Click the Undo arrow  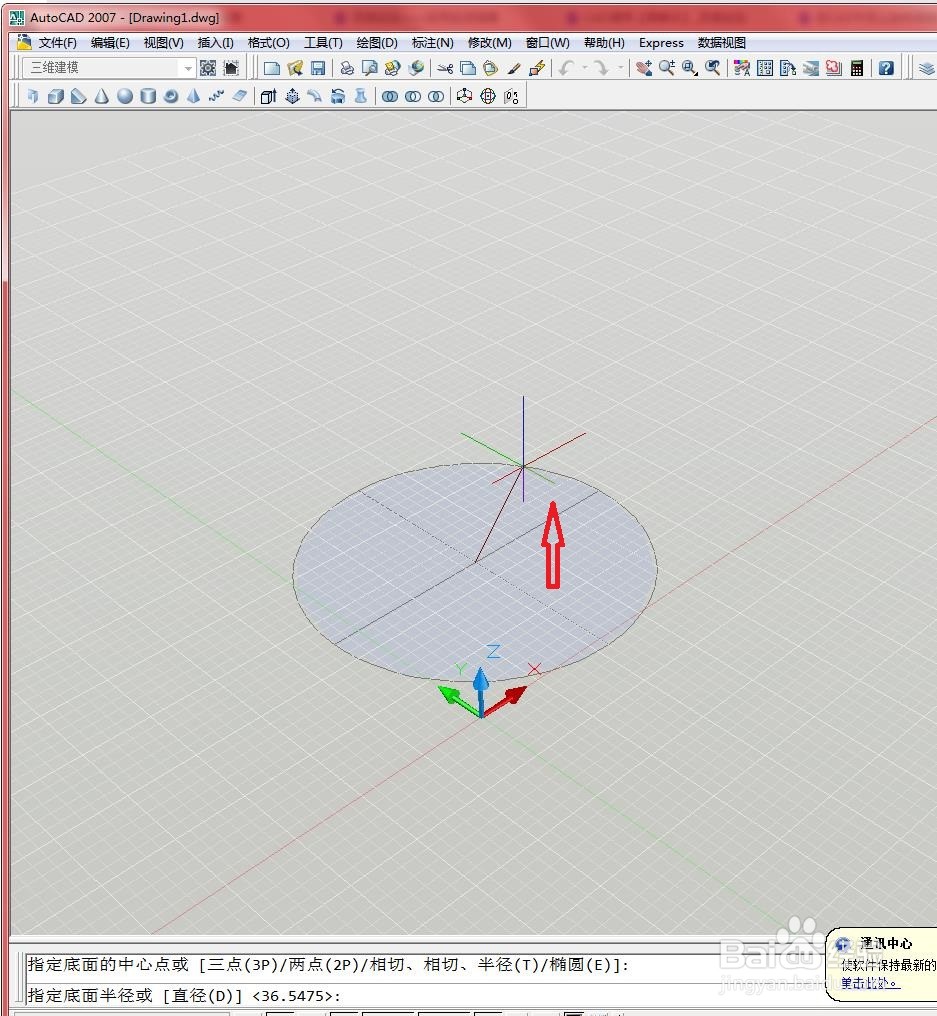[x=566, y=68]
